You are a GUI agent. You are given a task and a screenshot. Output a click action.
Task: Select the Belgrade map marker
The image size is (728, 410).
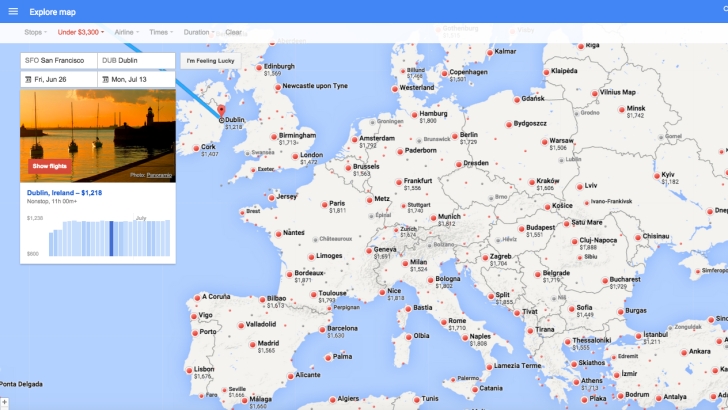(538, 274)
